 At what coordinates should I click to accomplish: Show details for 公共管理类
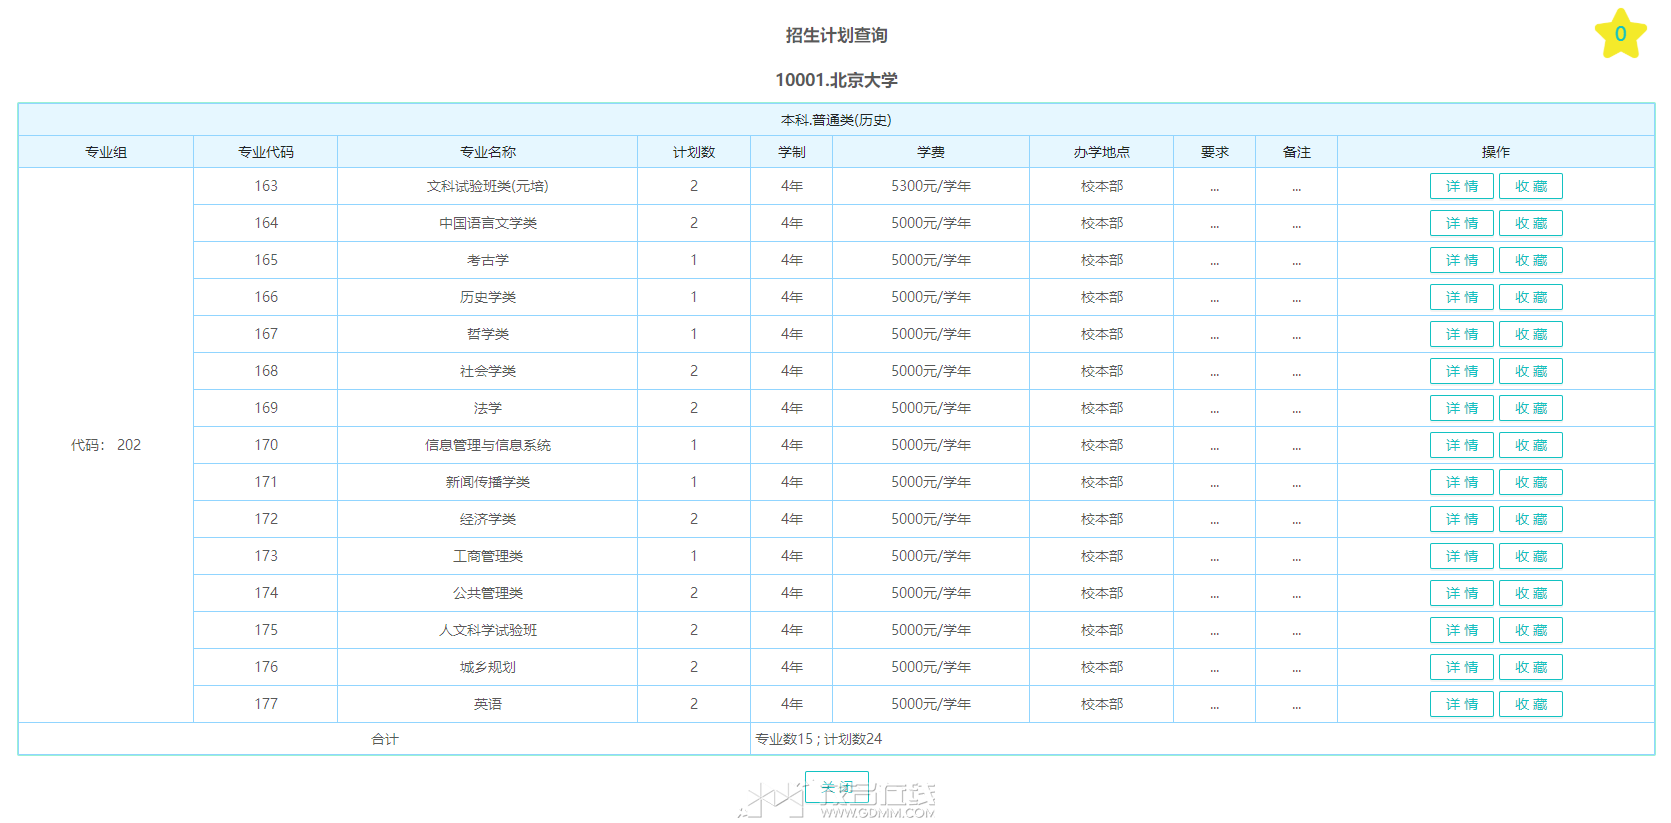pos(1461,593)
